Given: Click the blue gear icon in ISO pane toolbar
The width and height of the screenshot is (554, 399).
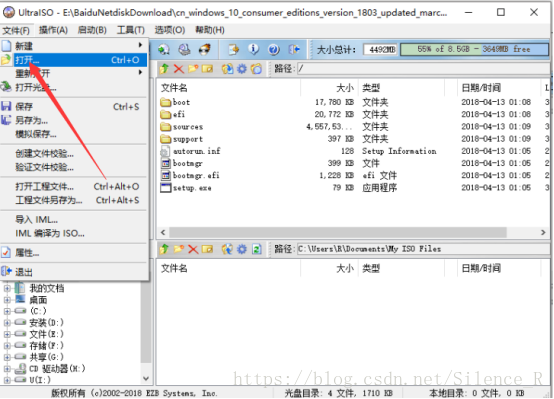Looking at the screenshot, I should coord(242,69).
